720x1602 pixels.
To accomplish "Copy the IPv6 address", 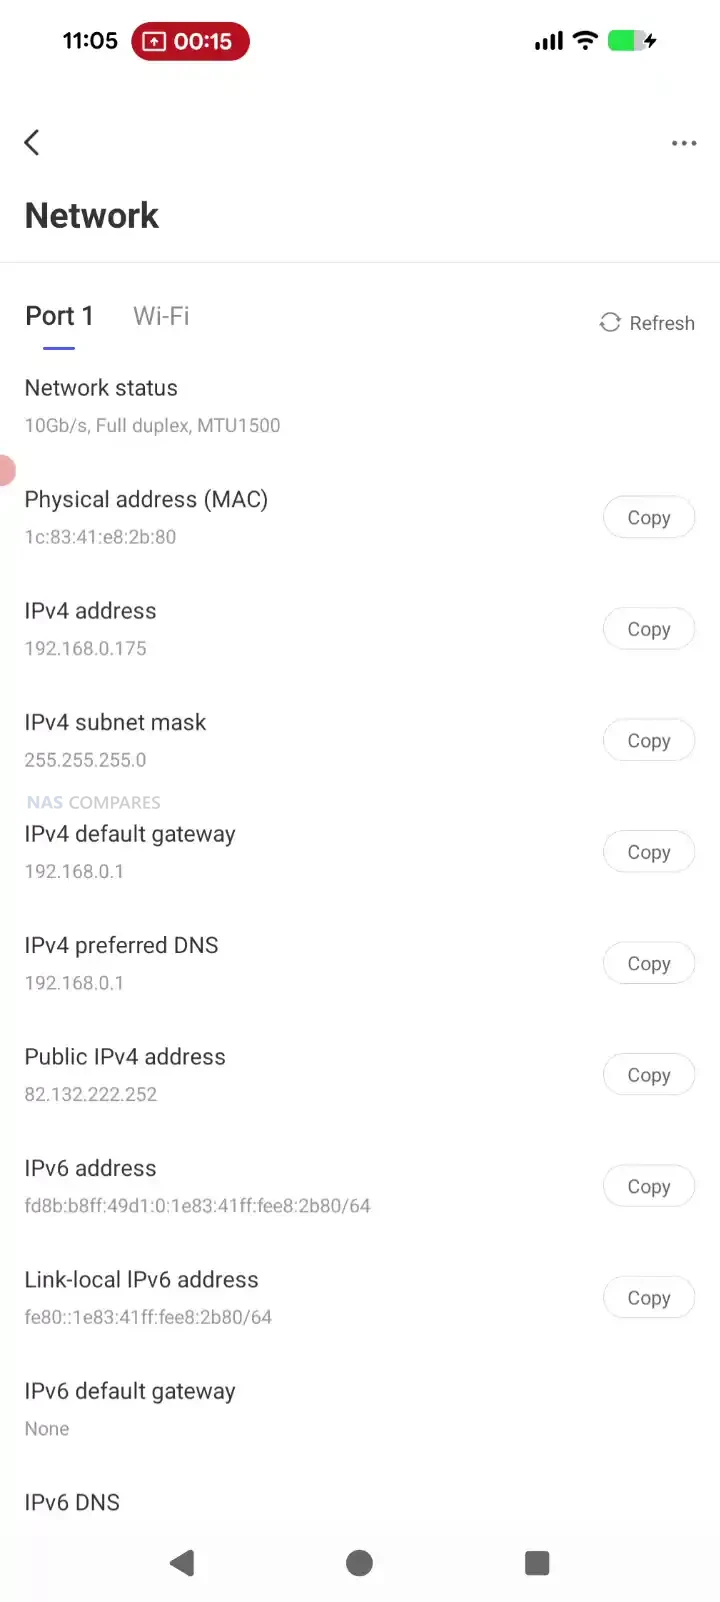I will [648, 1187].
